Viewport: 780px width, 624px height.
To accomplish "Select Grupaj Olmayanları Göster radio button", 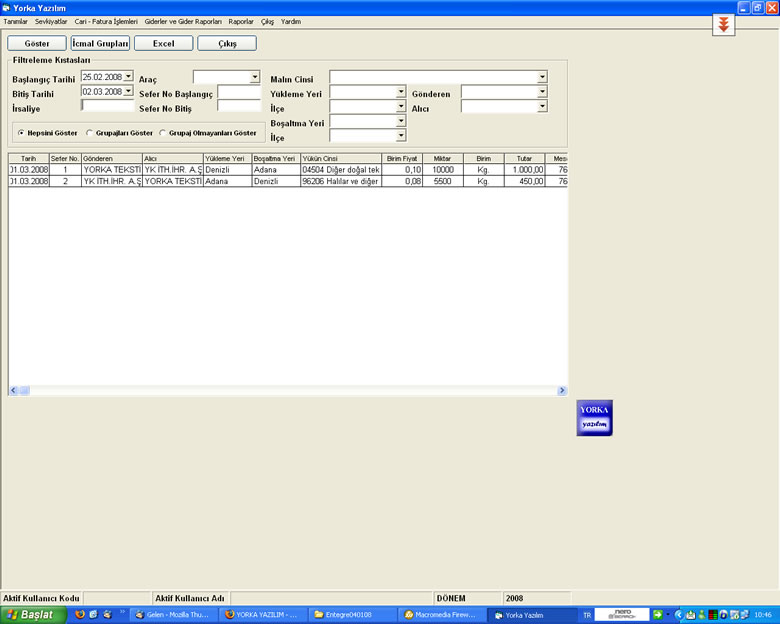I will pos(162,133).
